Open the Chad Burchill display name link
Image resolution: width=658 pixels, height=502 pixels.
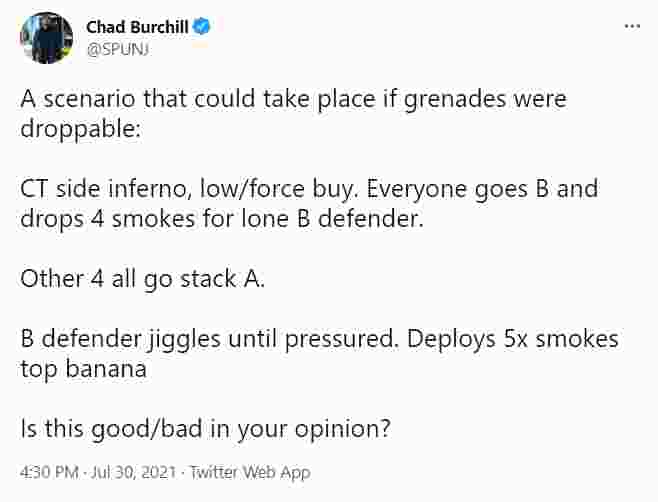[137, 27]
